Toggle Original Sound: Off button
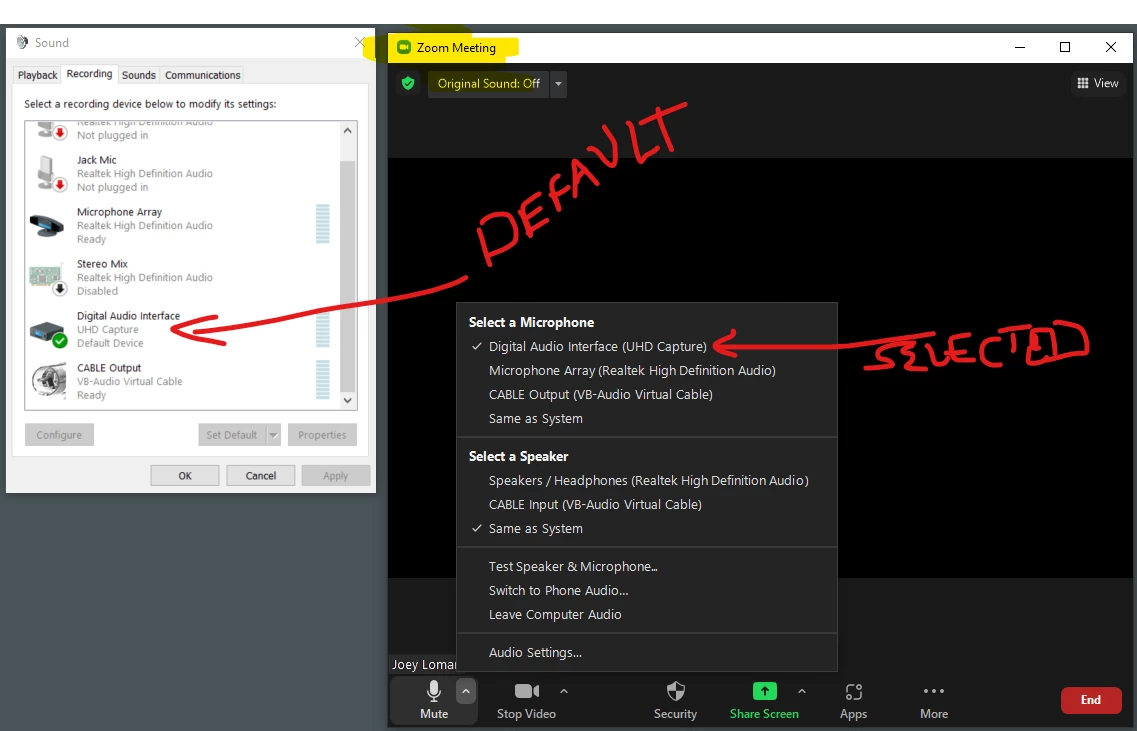Image resolution: width=1137 pixels, height=731 pixels. (489, 83)
